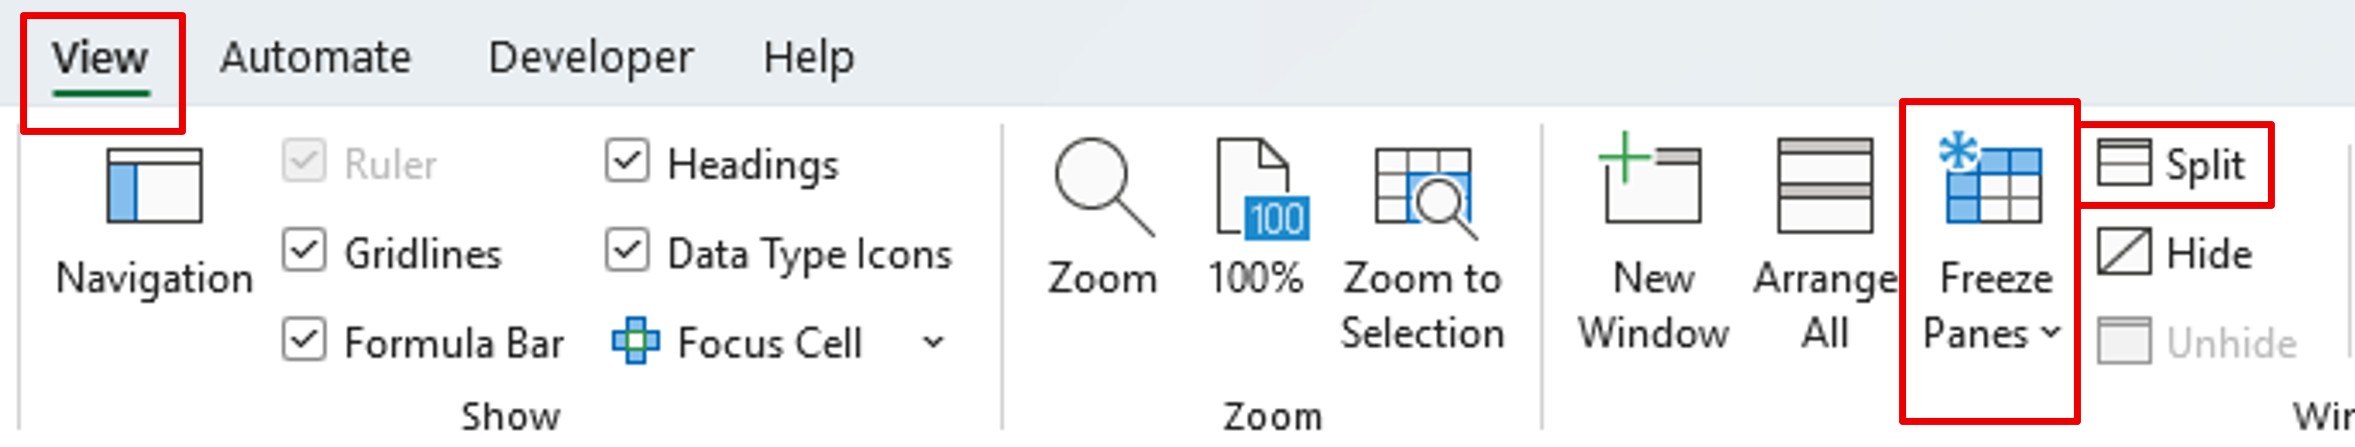Click the Focus Cell icon

click(636, 342)
